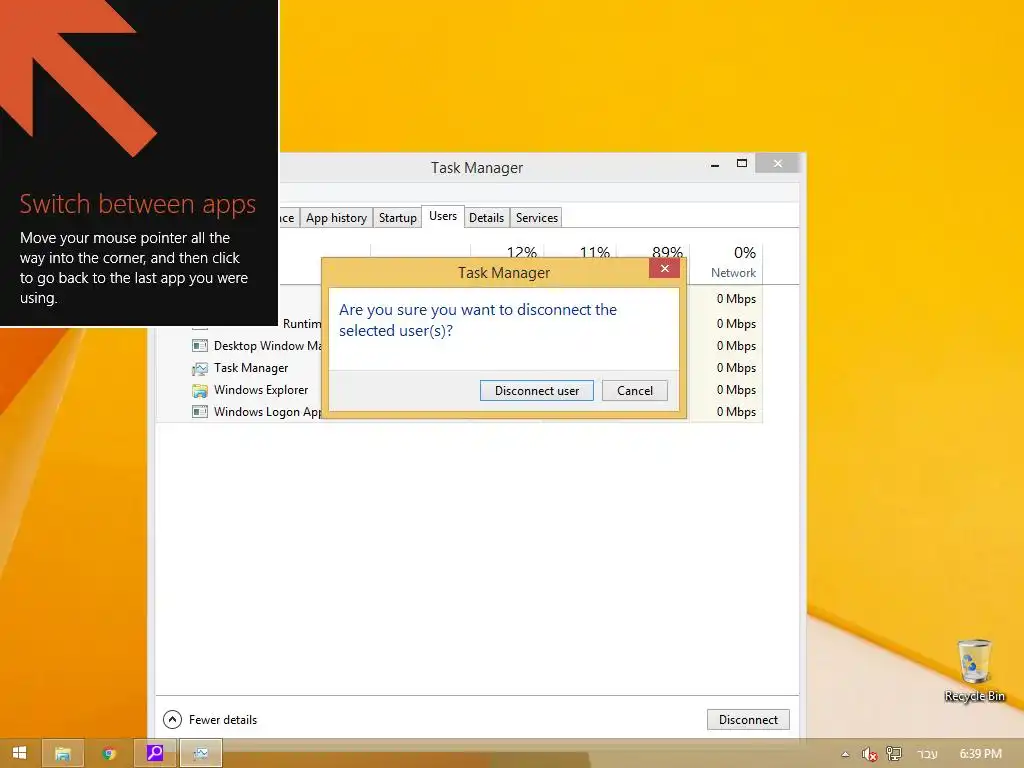The width and height of the screenshot is (1024, 768).
Task: Cancel the disconnect confirmation dialog
Action: 634,391
